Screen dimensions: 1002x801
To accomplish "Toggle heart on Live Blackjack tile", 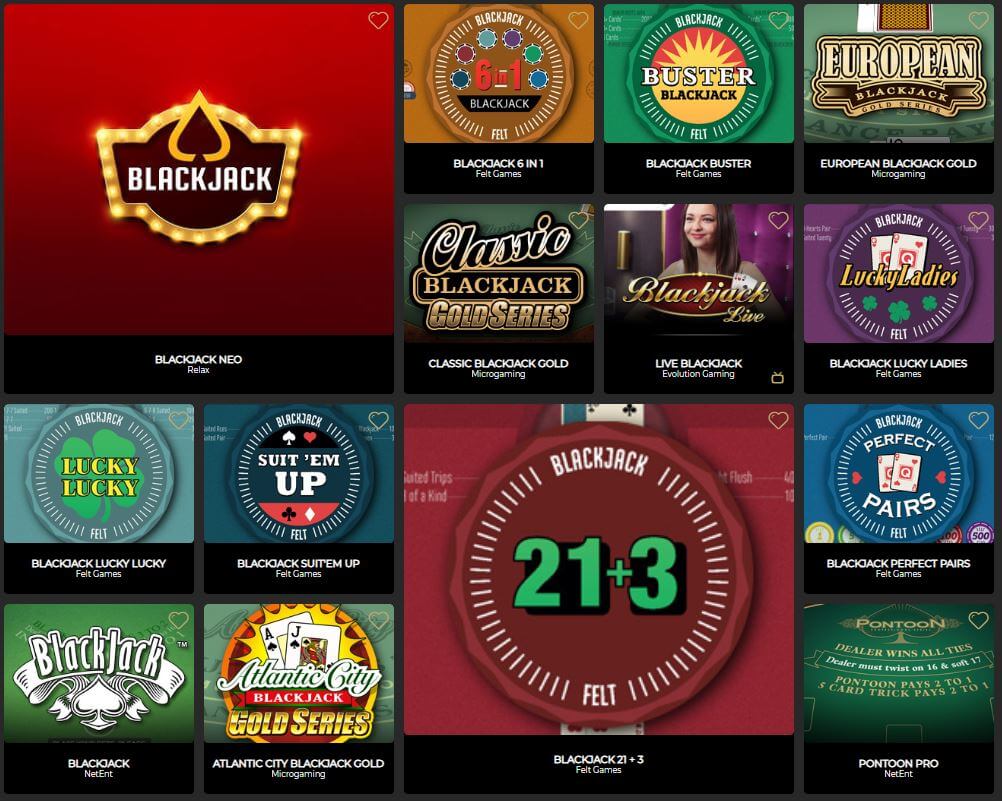I will pos(778,221).
